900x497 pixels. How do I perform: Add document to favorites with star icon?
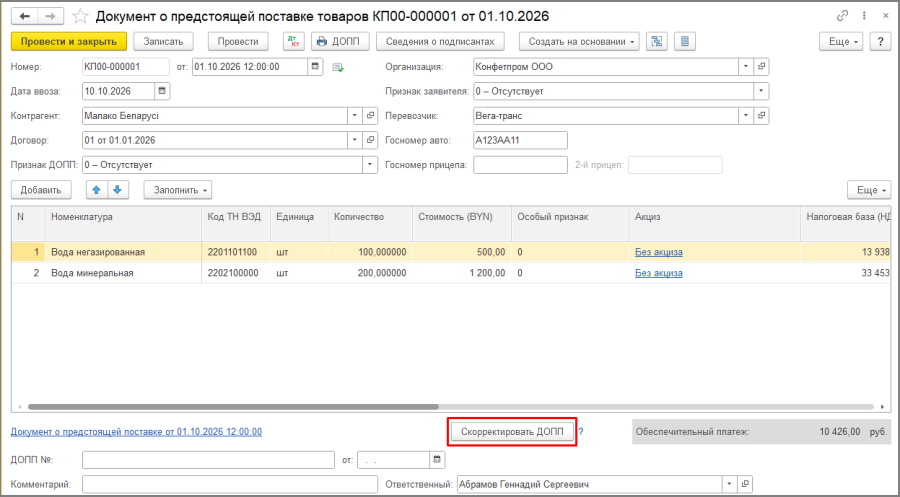pyautogui.click(x=80, y=16)
